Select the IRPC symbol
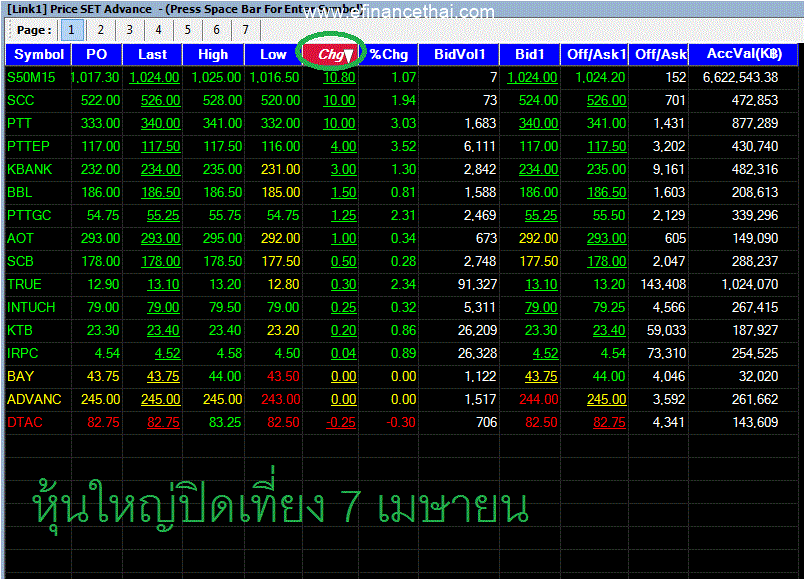 click(23, 353)
